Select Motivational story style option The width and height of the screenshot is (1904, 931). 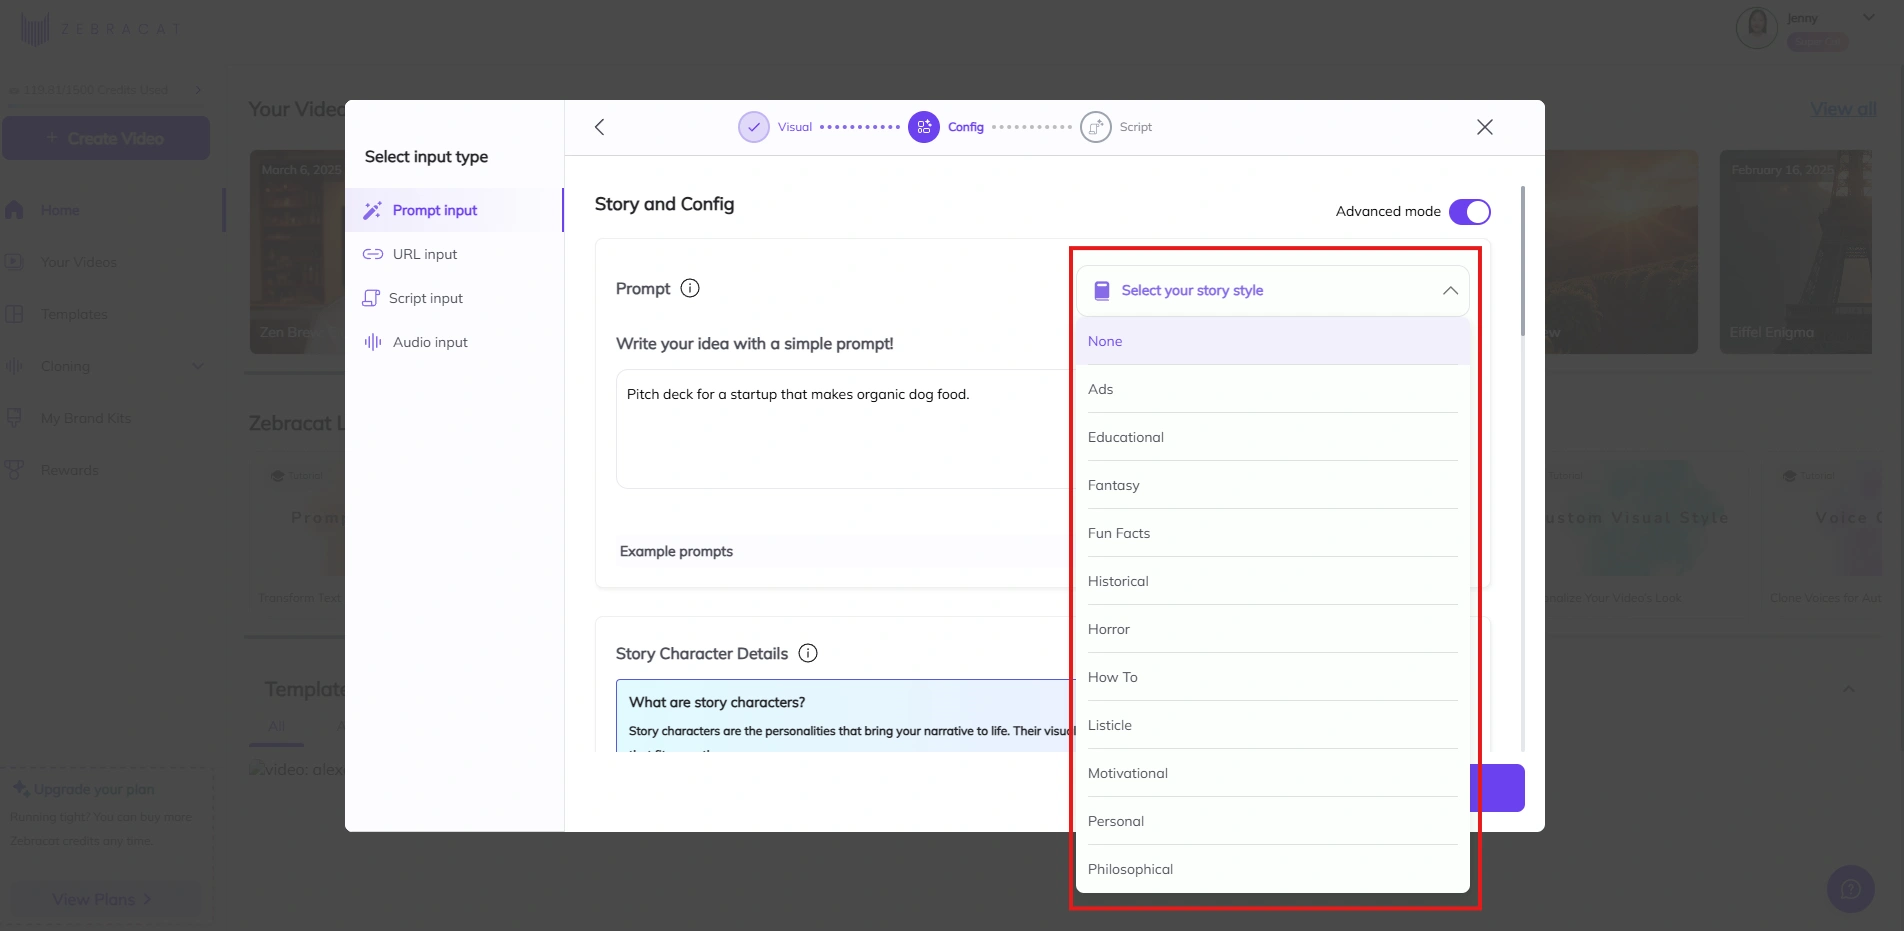(1272, 773)
